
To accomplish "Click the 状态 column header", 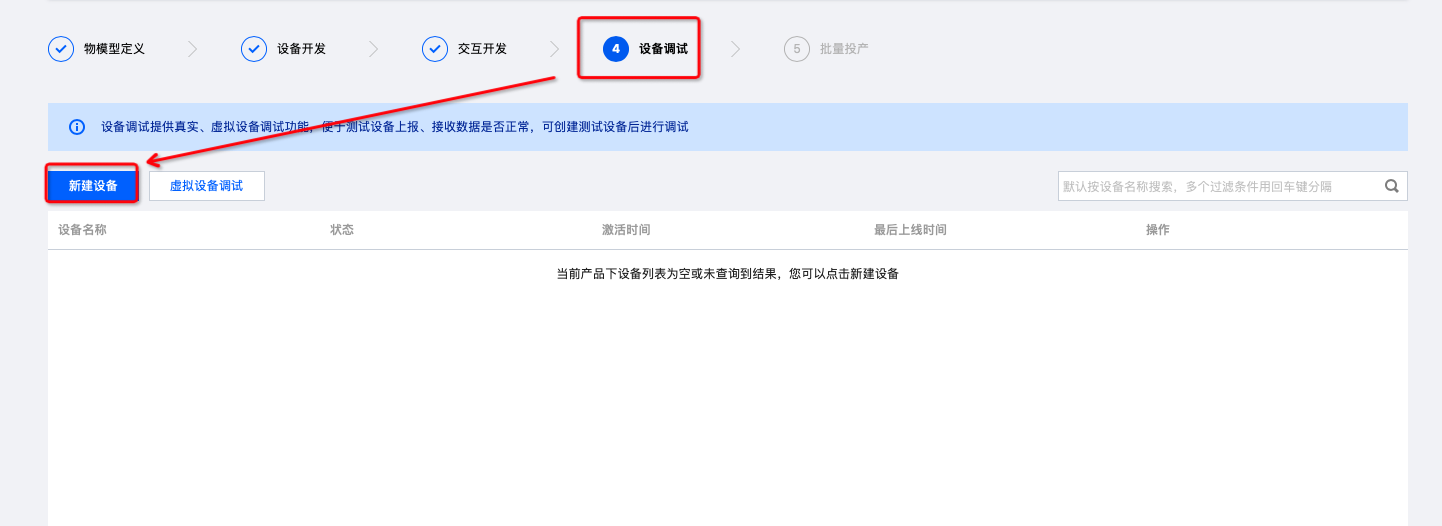I will click(x=342, y=230).
